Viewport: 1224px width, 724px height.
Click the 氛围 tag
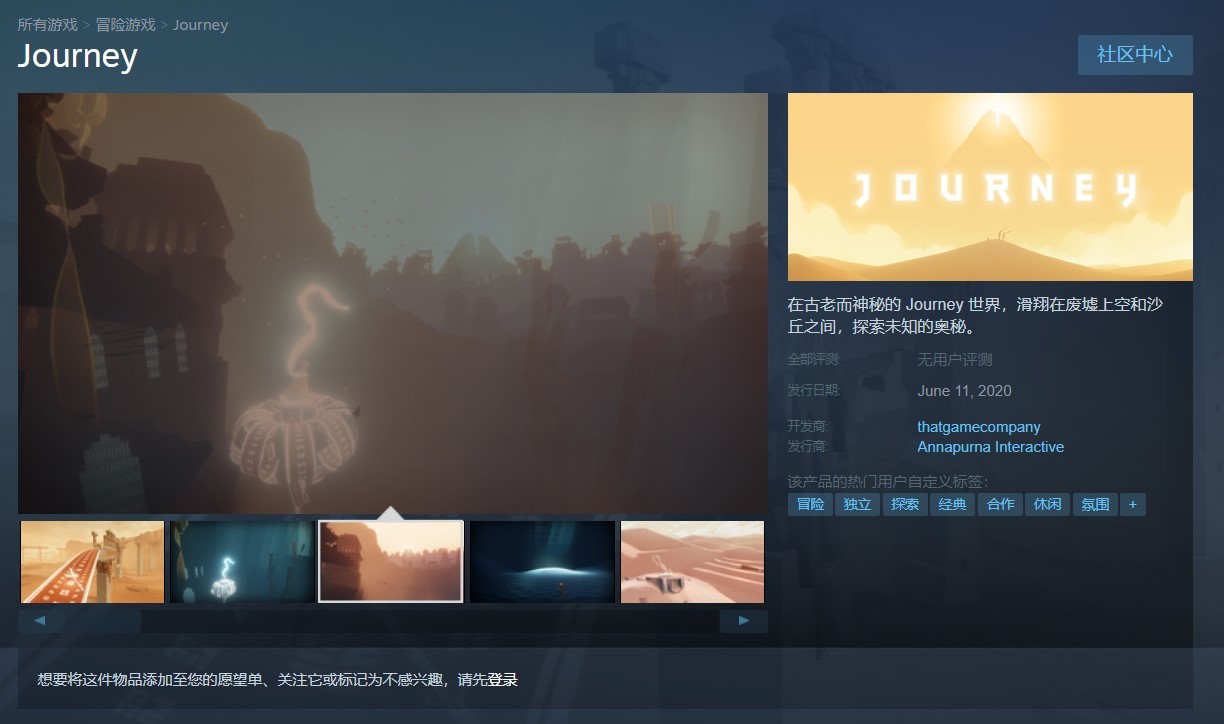[1095, 504]
